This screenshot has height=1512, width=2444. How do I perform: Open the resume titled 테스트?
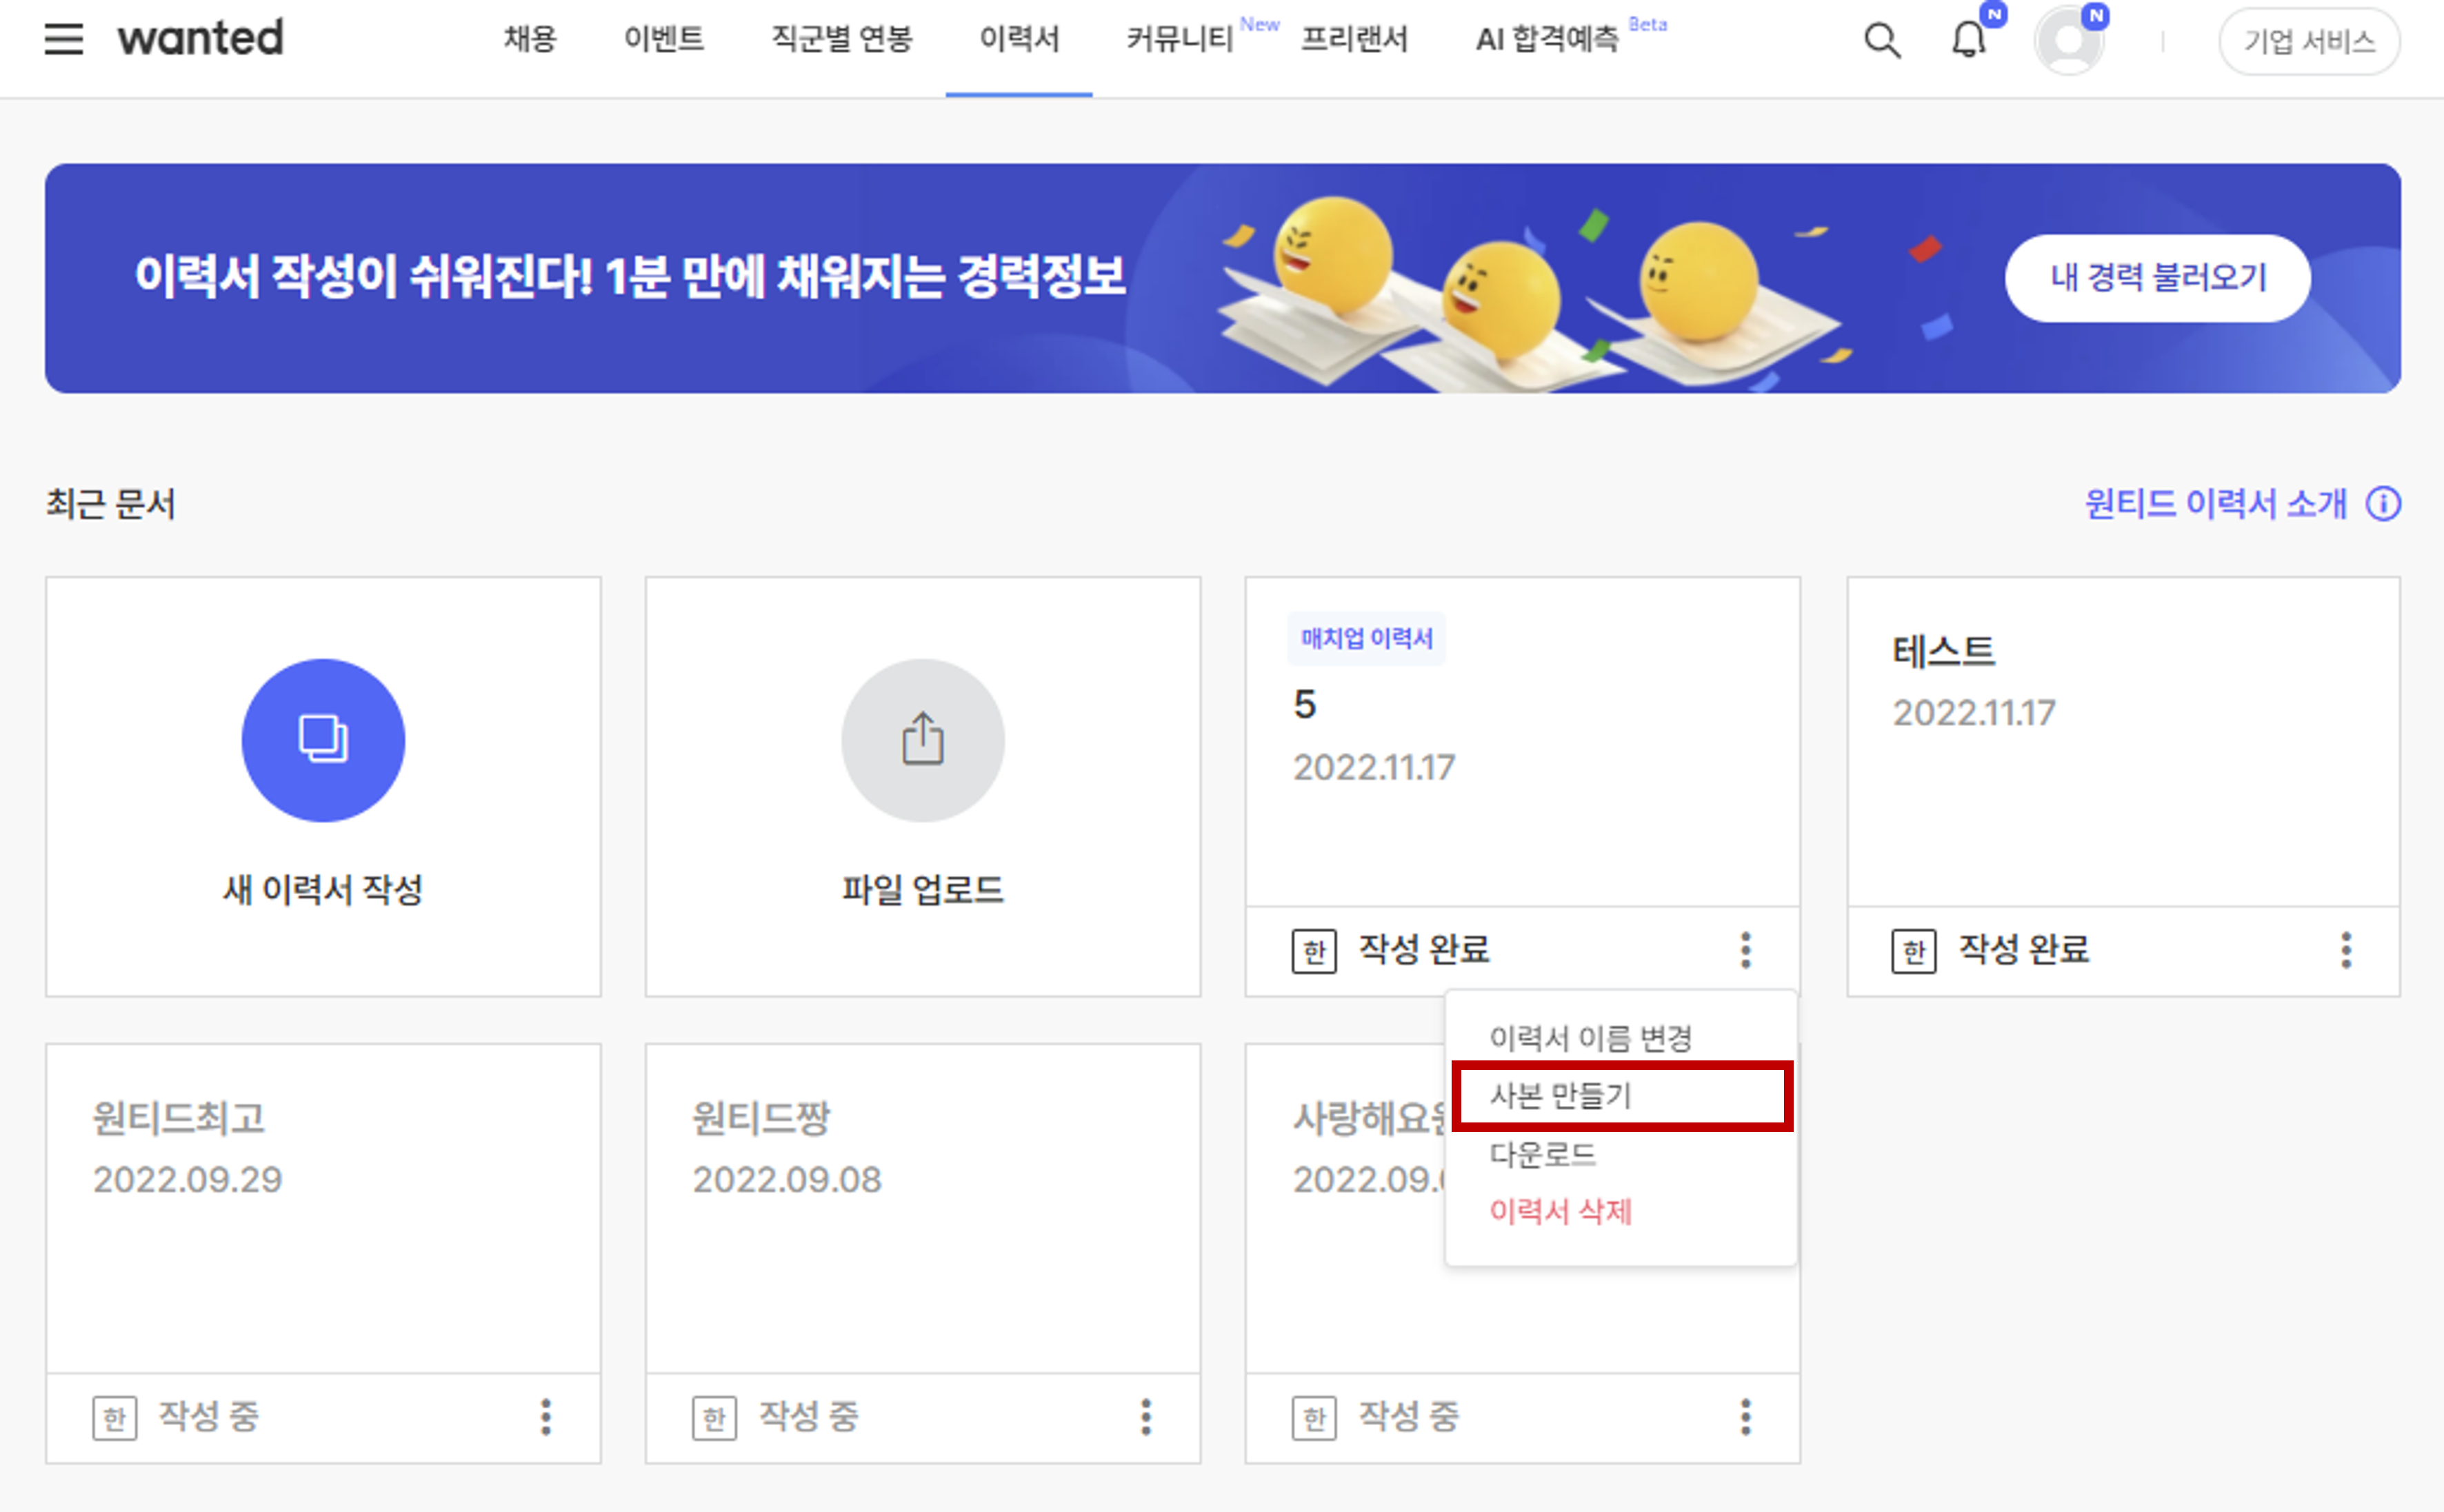click(1943, 651)
